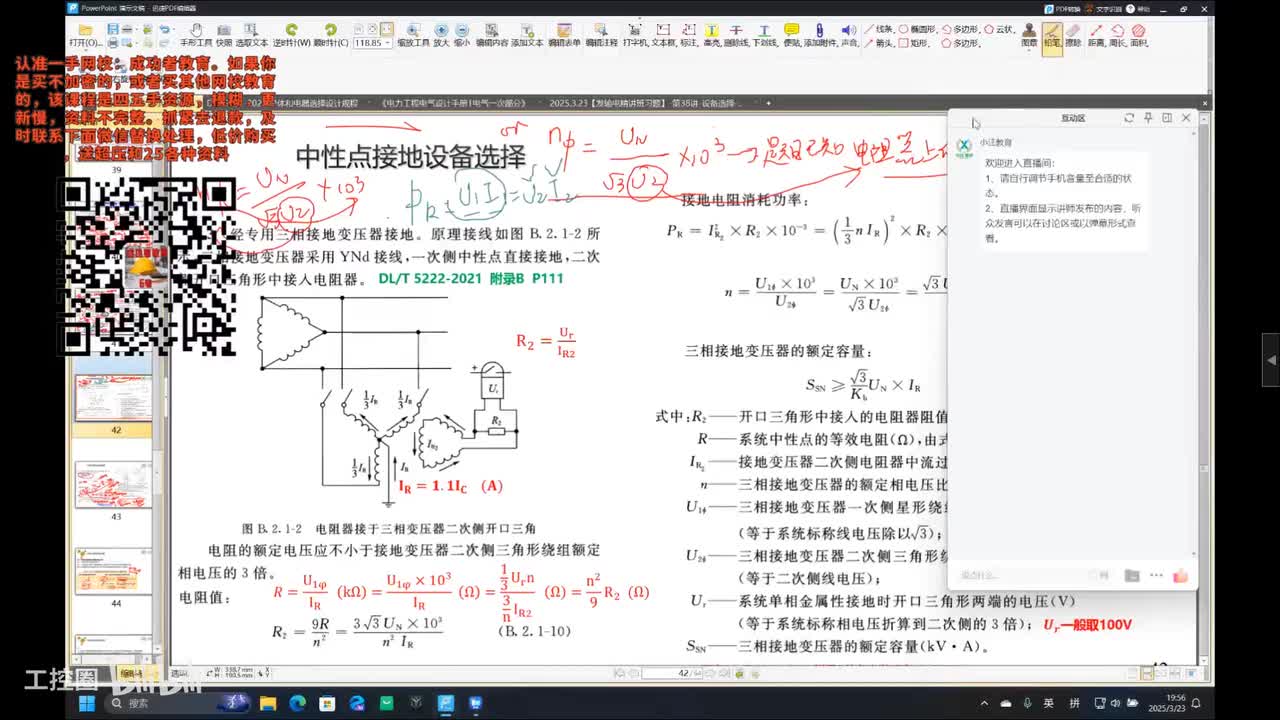1280x720 pixels.
Task: Select the 文本框 text box tool
Action: tap(663, 37)
